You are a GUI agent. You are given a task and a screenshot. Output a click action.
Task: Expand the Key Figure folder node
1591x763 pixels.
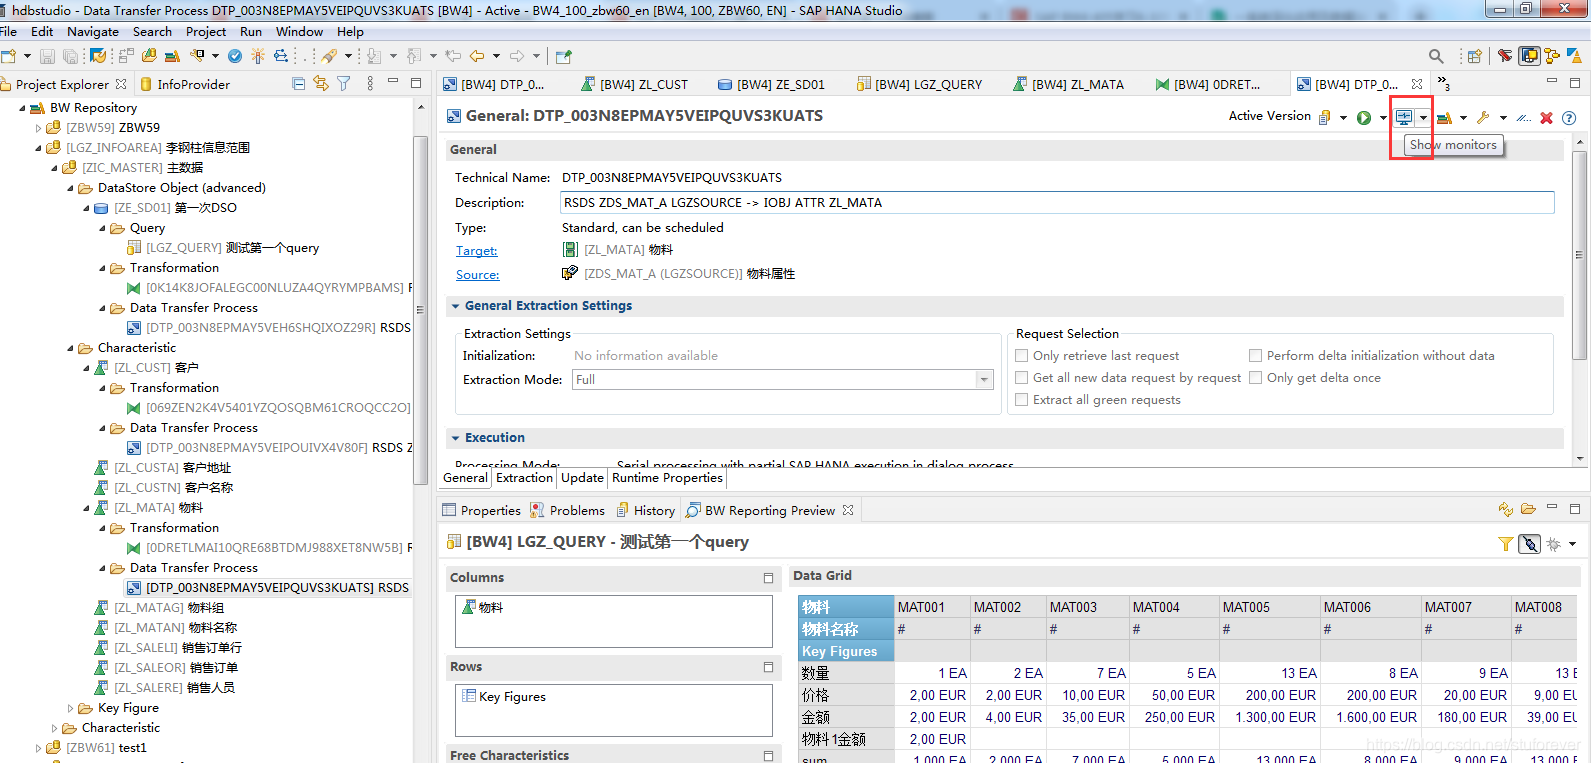[71, 708]
